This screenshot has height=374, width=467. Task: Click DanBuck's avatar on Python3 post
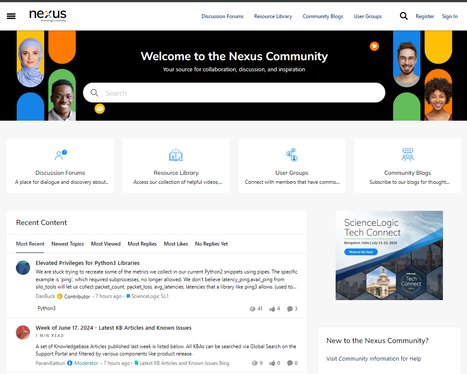[x=23, y=268]
